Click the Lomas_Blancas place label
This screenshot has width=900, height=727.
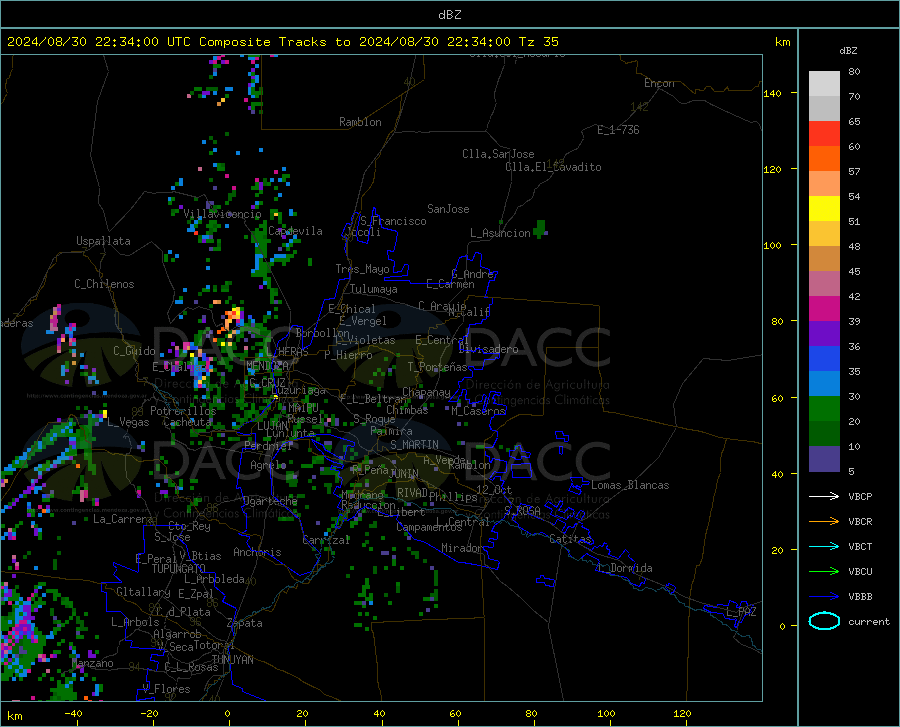click(x=630, y=485)
